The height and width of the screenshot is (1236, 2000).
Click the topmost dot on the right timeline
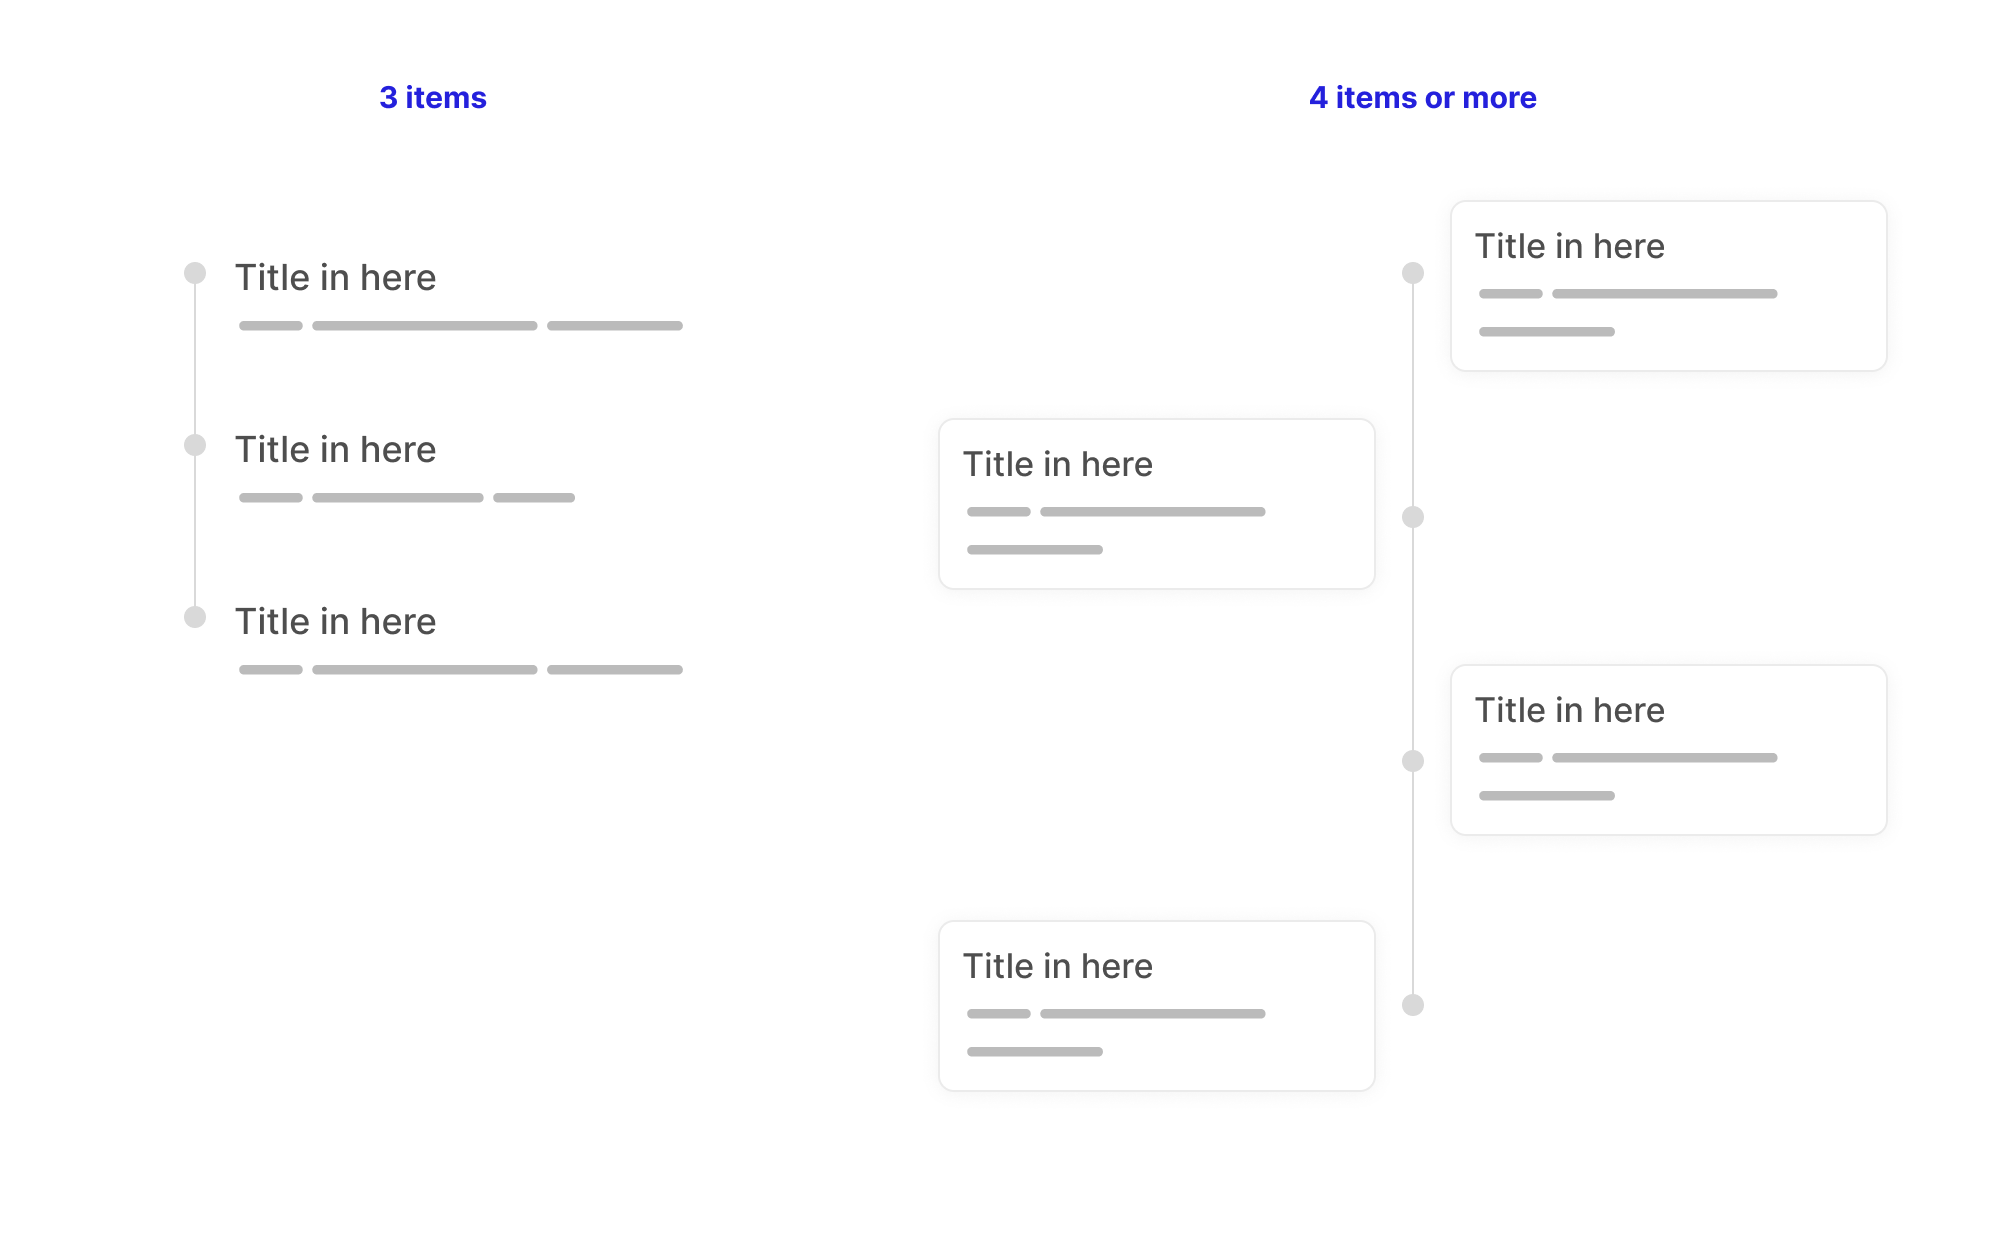[1412, 273]
